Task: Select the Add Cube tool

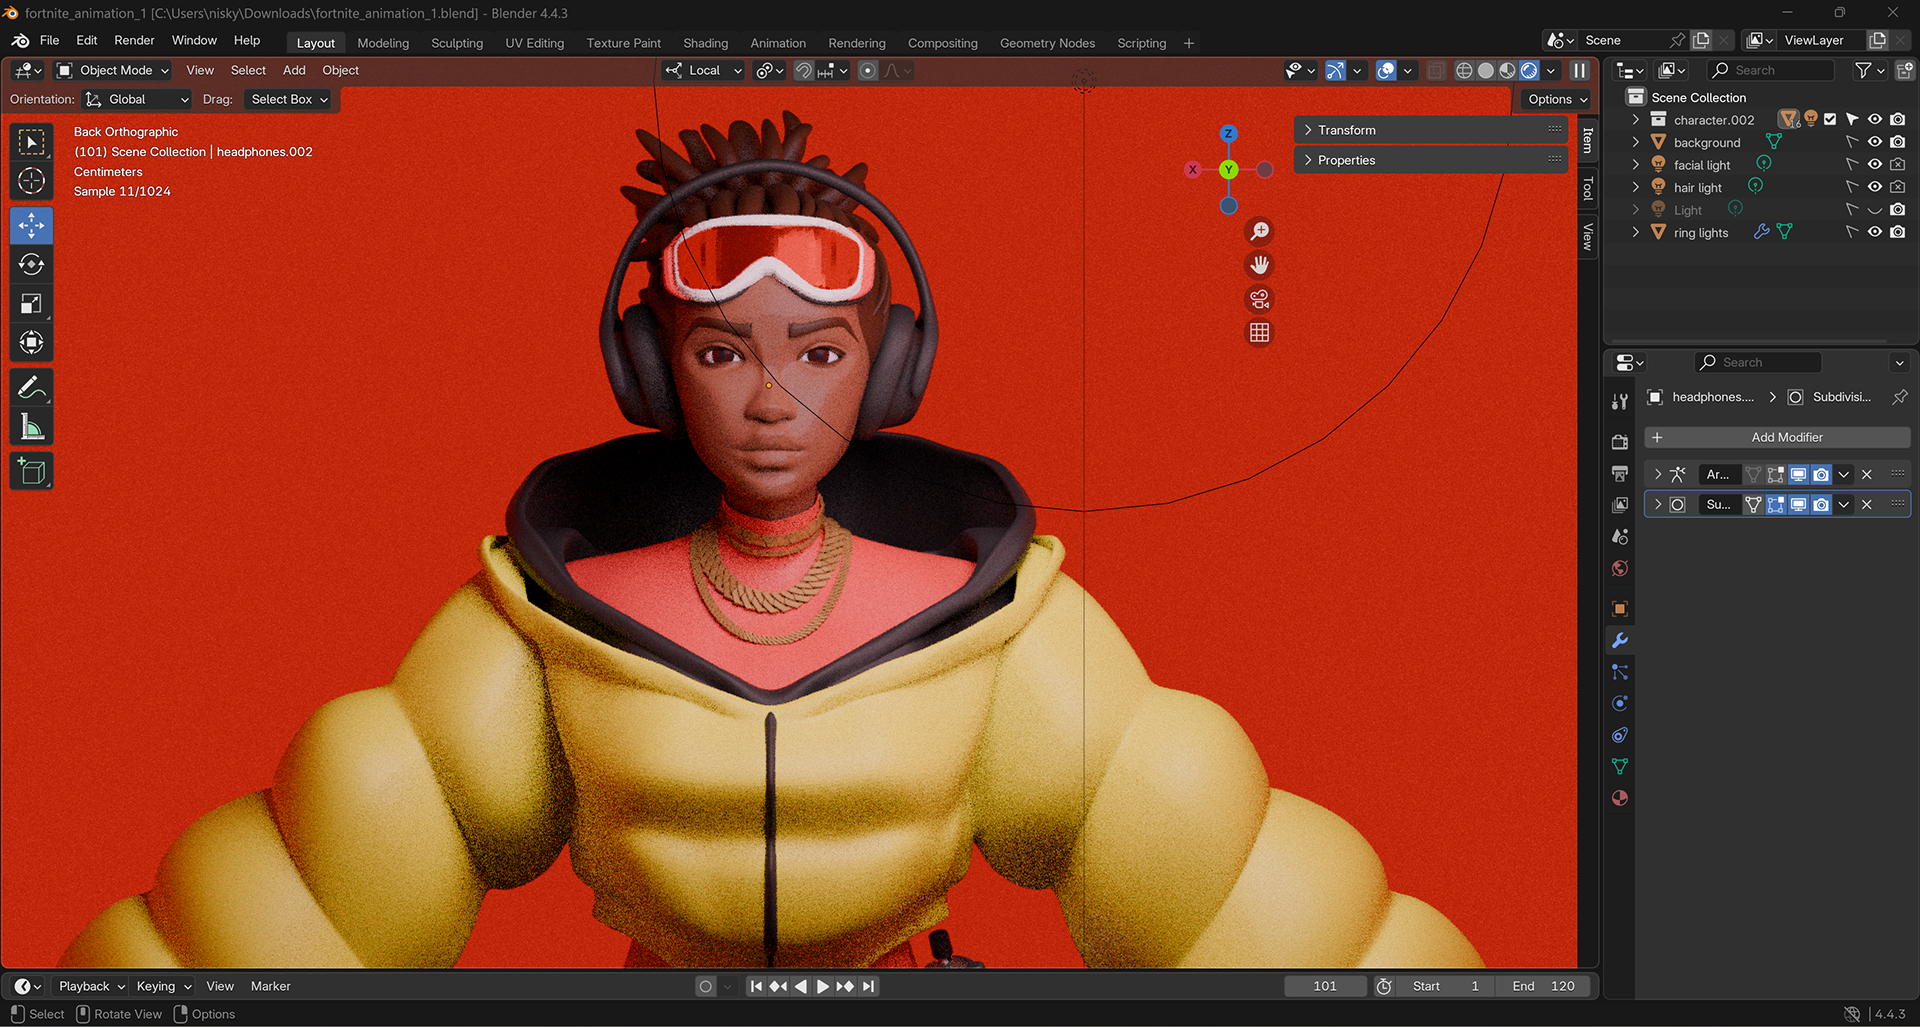Action: point(32,471)
